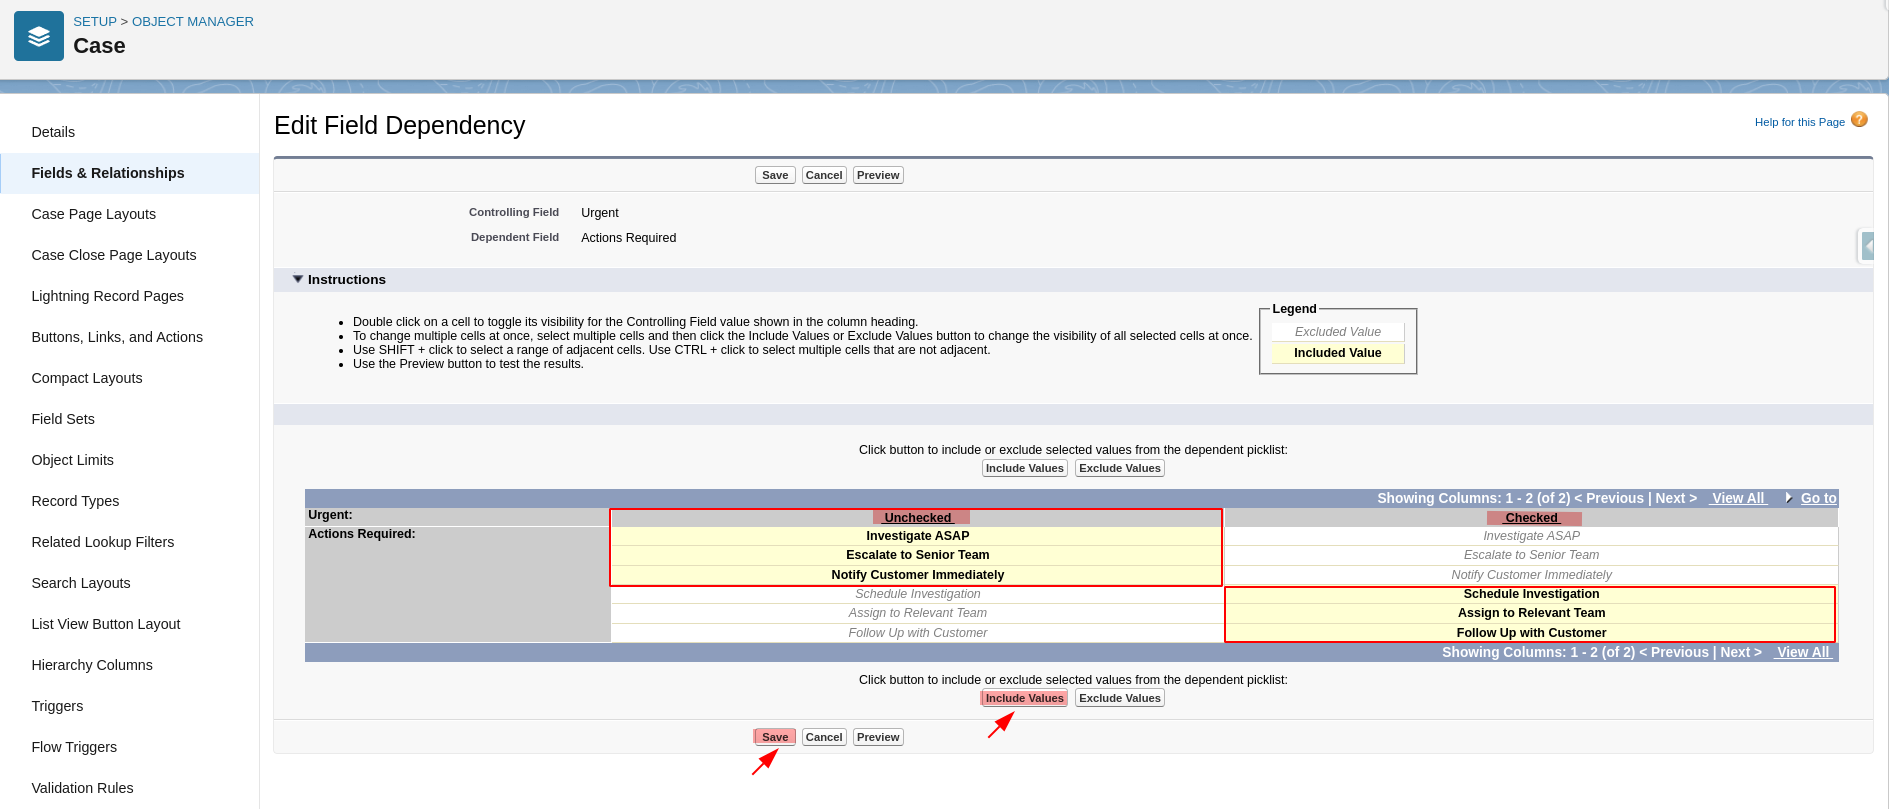Viewport: 1889px width, 809px height.
Task: Click the upper Include Values button
Action: pyautogui.click(x=1025, y=468)
